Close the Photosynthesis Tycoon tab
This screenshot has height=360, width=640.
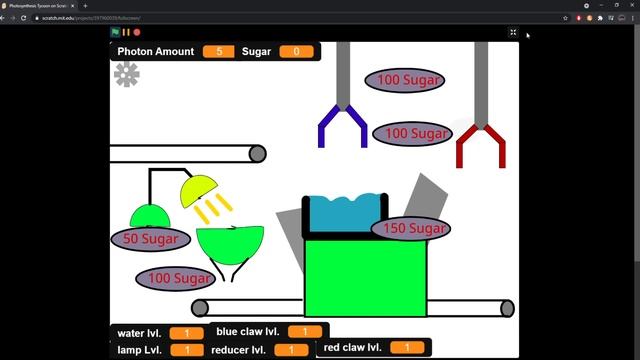pyautogui.click(x=73, y=6)
